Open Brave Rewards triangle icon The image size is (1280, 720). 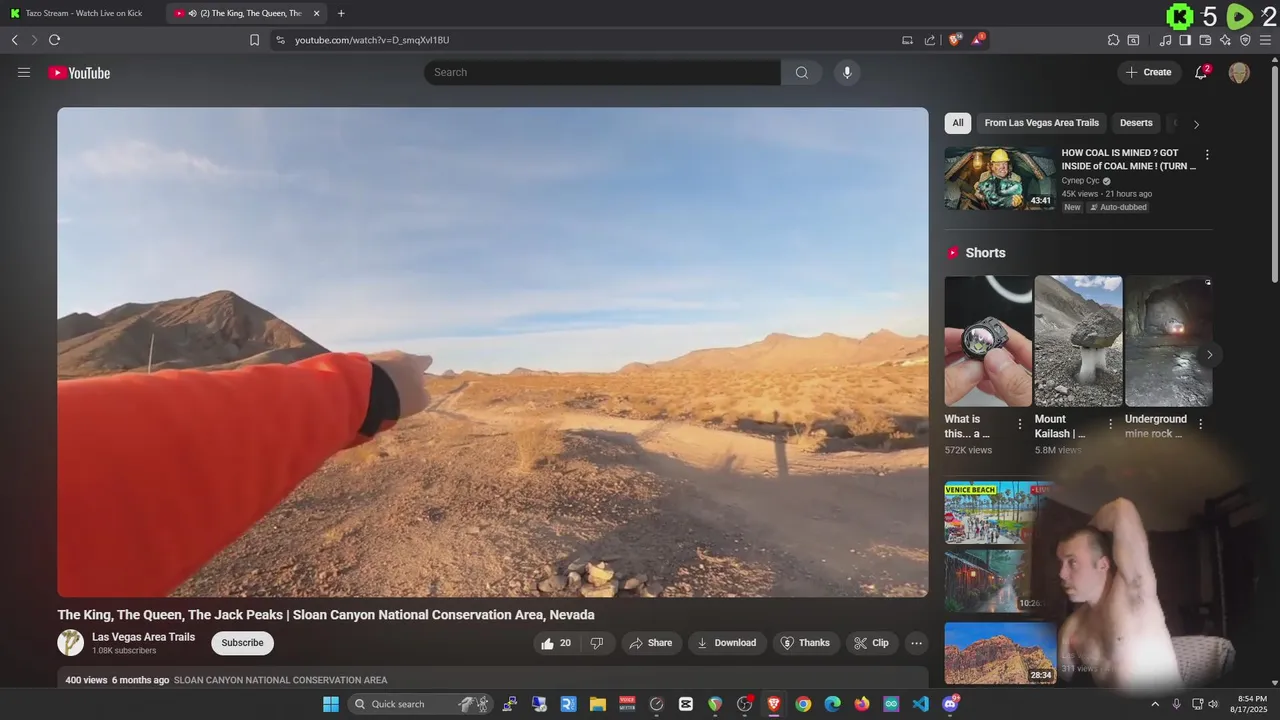978,39
